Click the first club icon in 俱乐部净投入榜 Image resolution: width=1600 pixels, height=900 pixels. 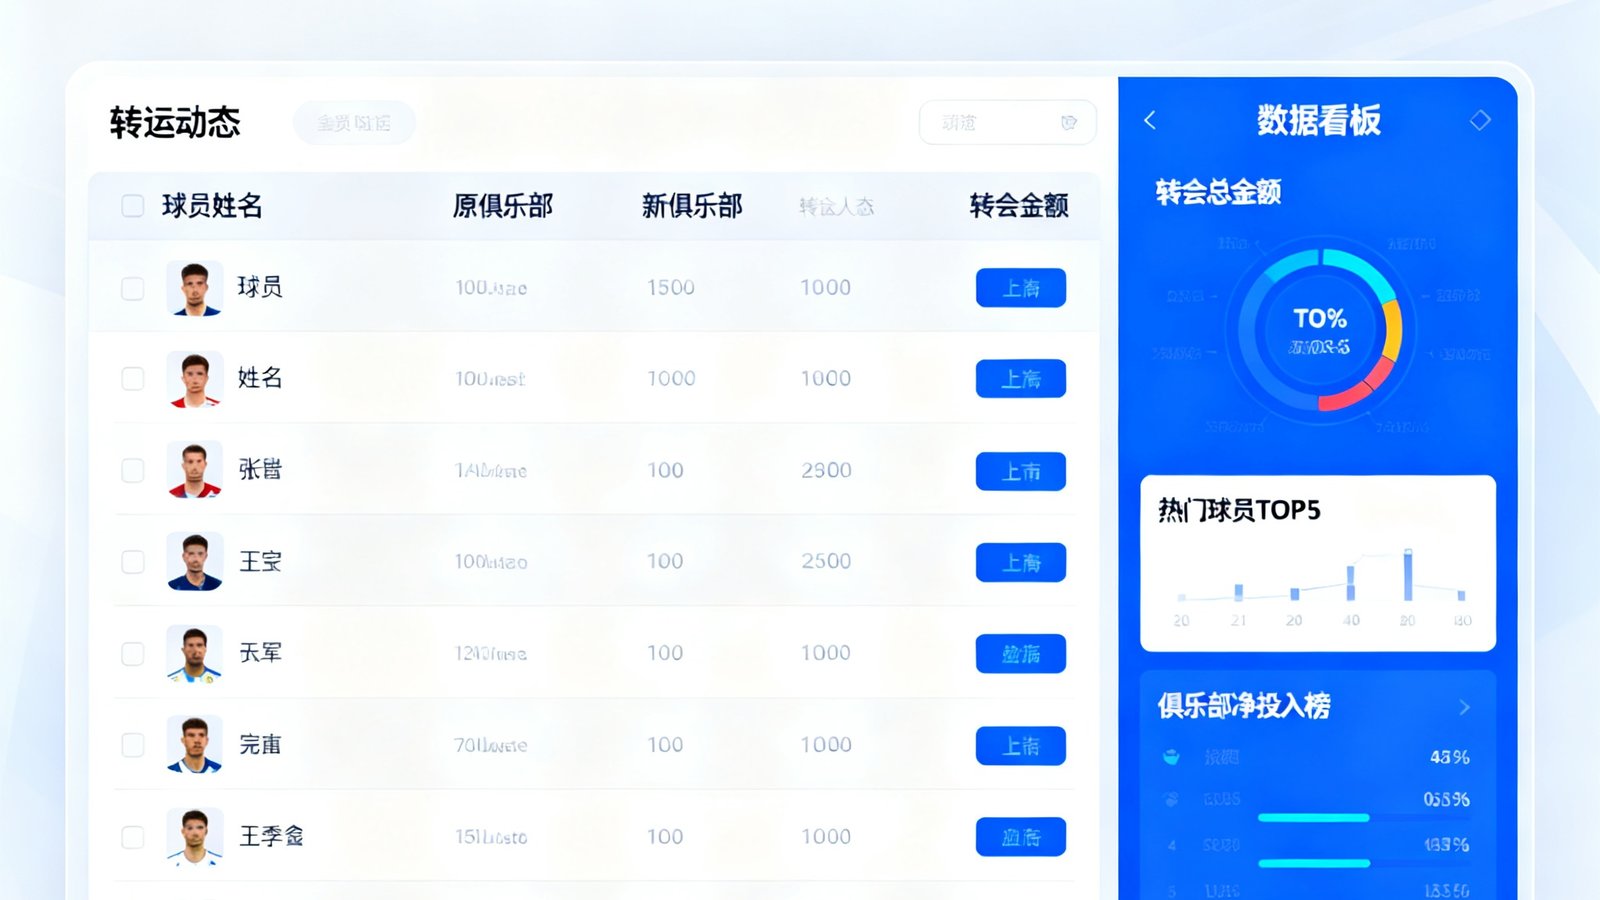click(x=1171, y=757)
